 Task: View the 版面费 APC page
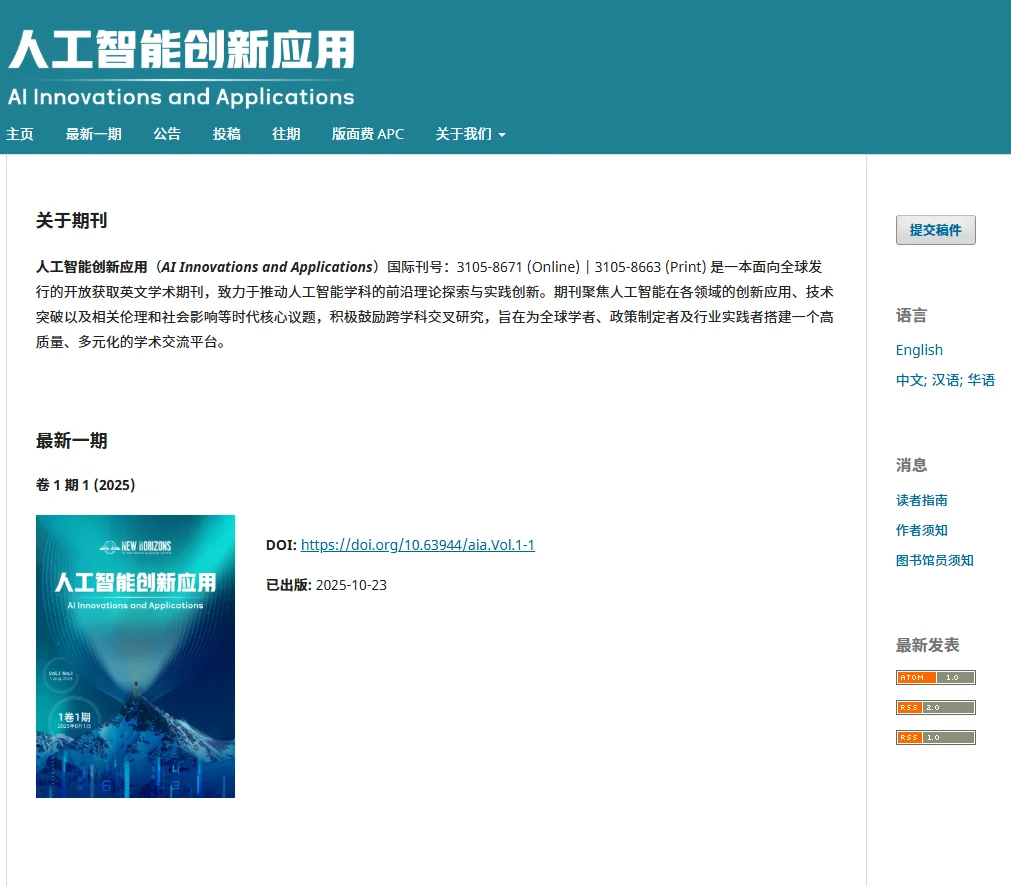pyautogui.click(x=367, y=134)
